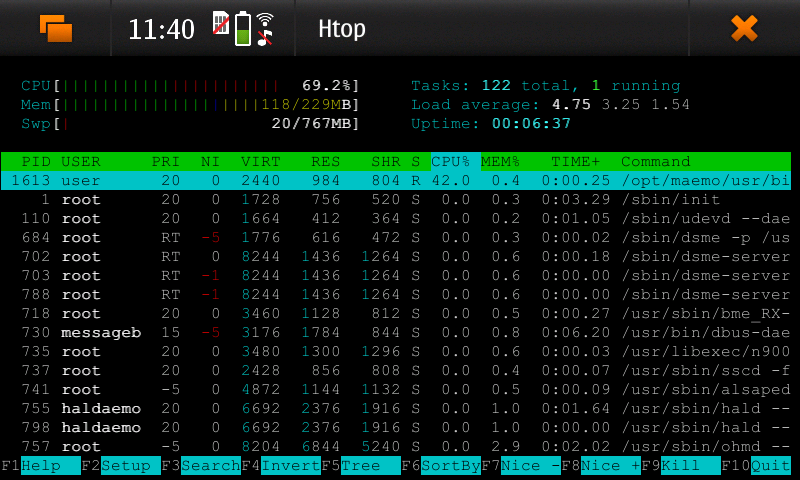Screen dimensions: 800x480
Task: Select the /sbin/udevd process row
Action: (x=396, y=218)
